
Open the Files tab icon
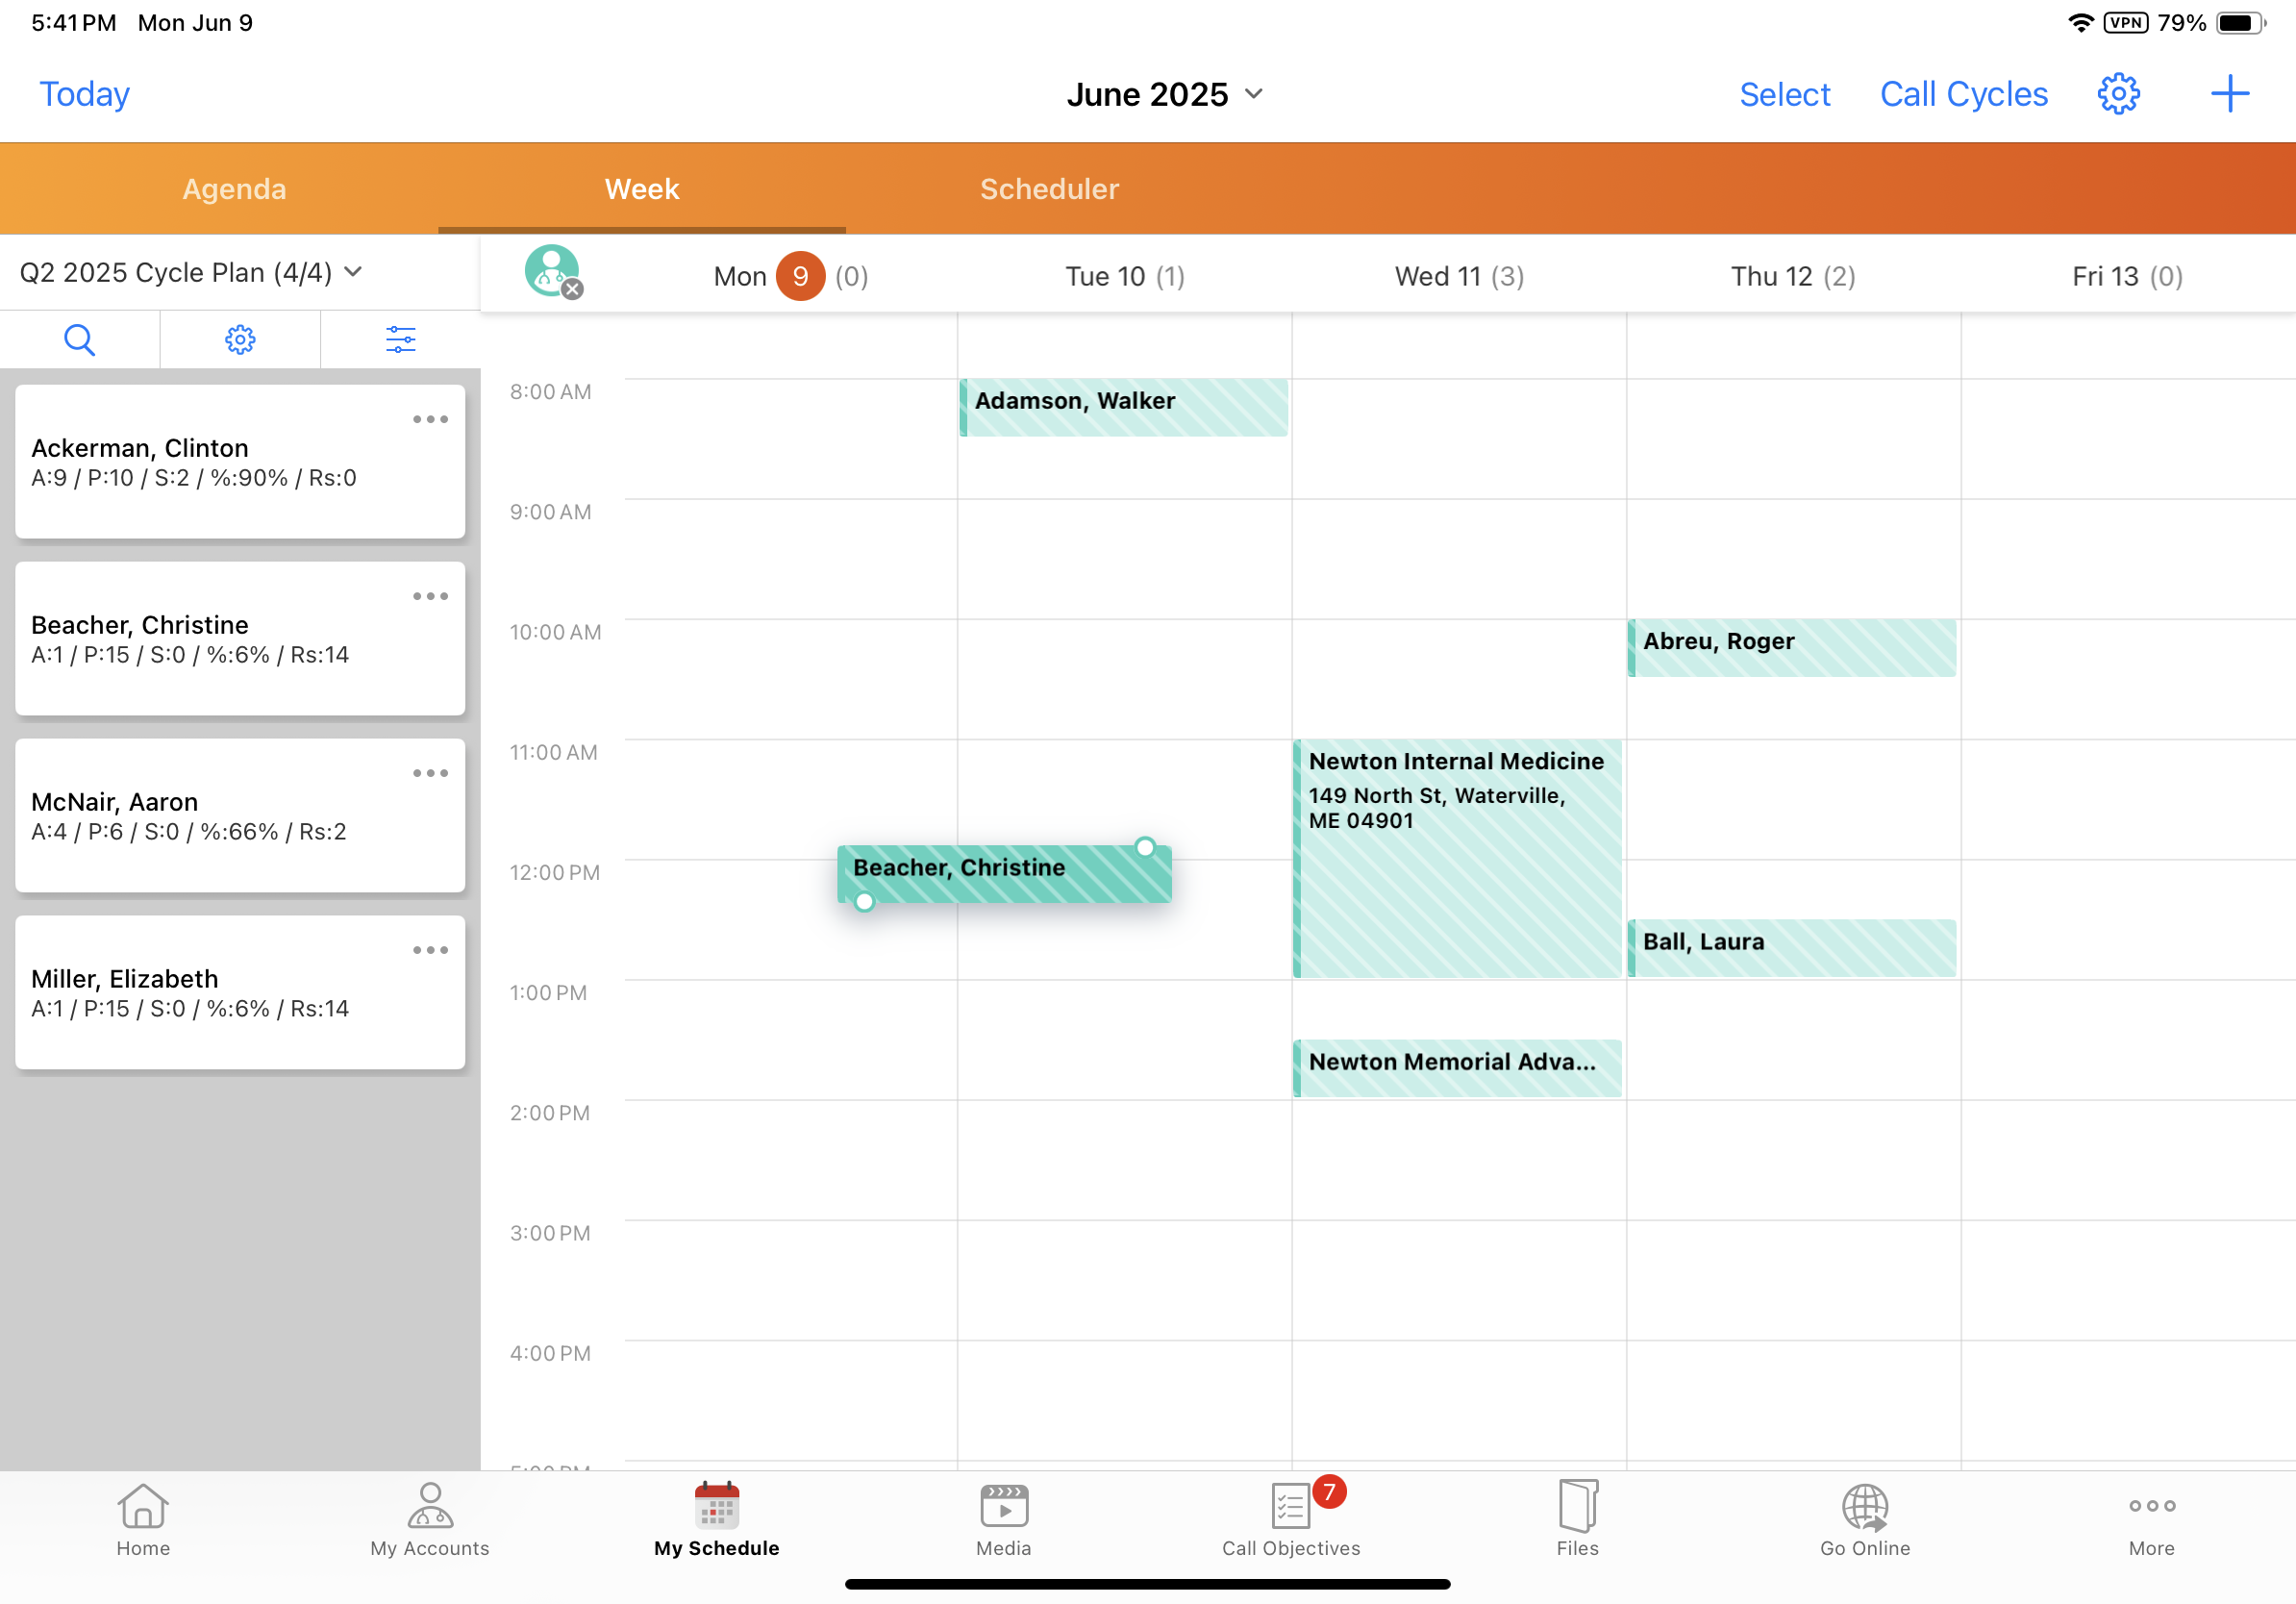1577,1506
